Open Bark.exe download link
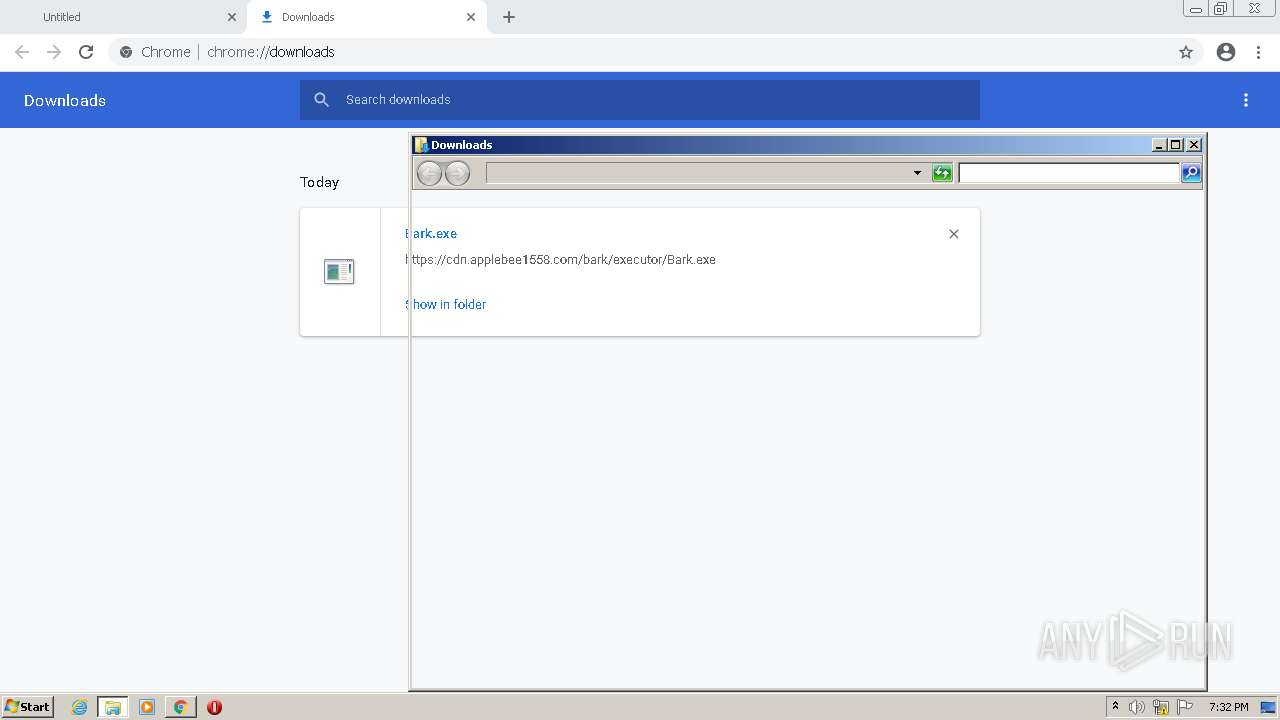The height and width of the screenshot is (720, 1280). (431, 233)
